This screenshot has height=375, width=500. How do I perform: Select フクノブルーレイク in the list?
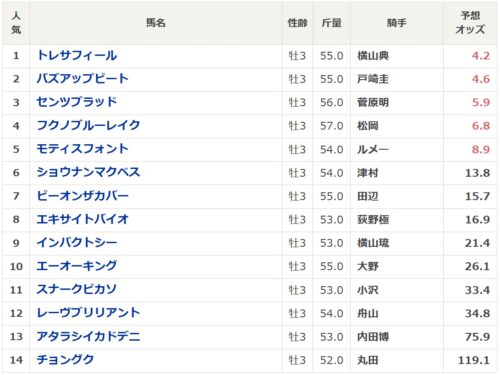click(x=88, y=125)
